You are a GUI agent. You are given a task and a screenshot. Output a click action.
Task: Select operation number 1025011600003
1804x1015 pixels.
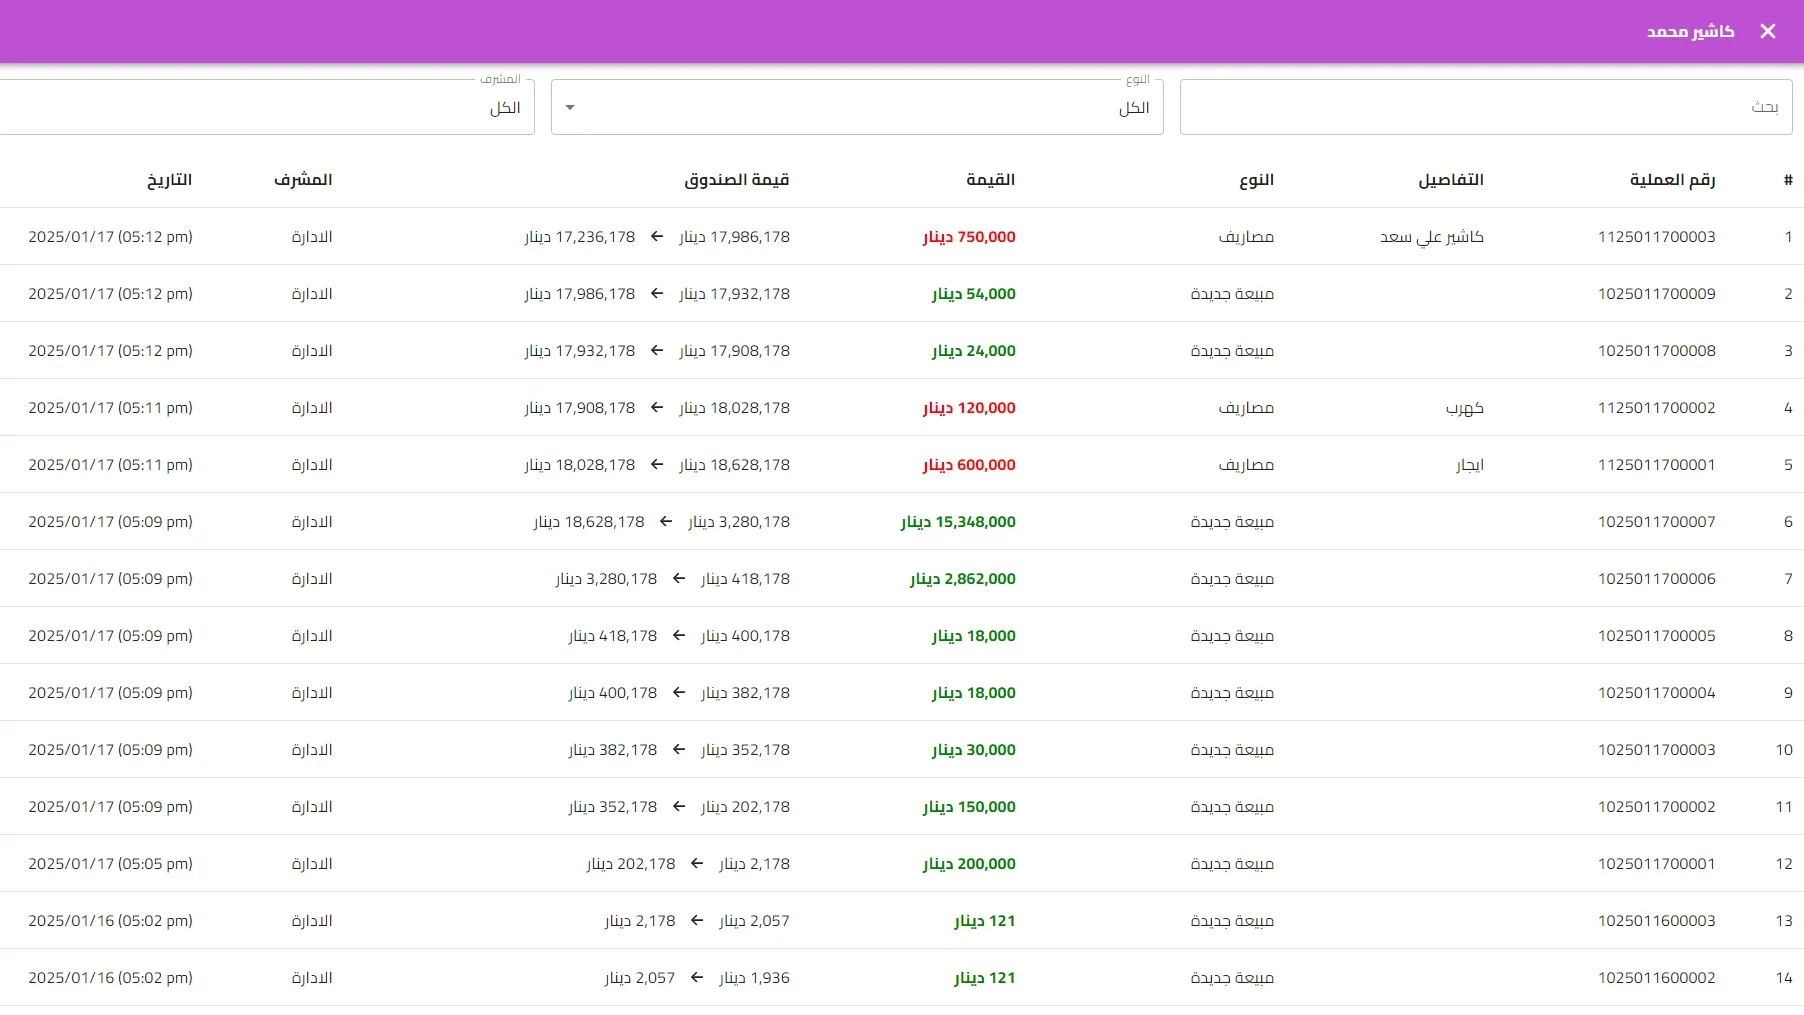pyautogui.click(x=1656, y=921)
